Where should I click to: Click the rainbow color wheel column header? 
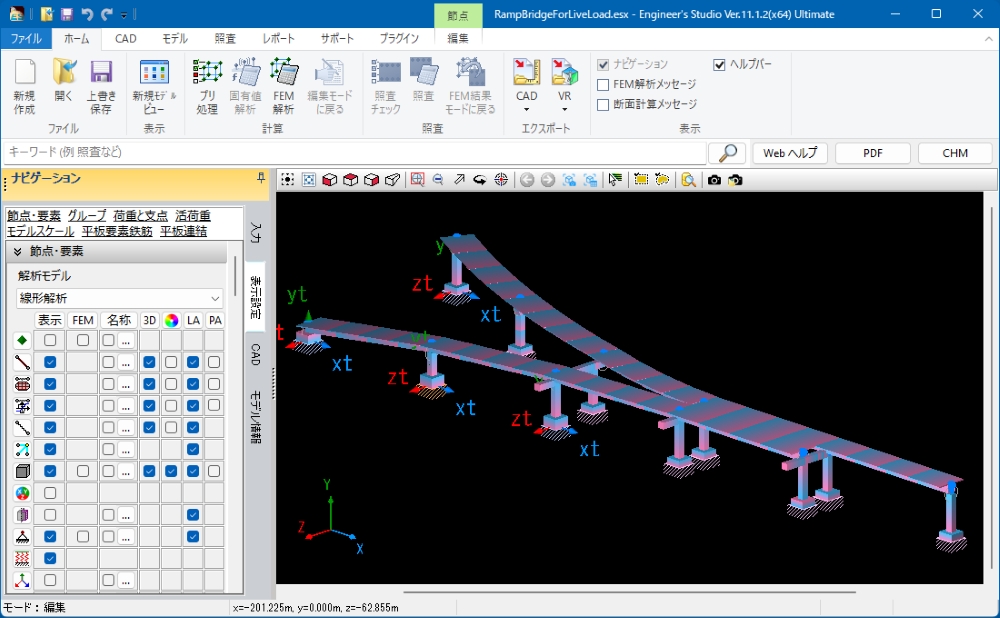171,320
